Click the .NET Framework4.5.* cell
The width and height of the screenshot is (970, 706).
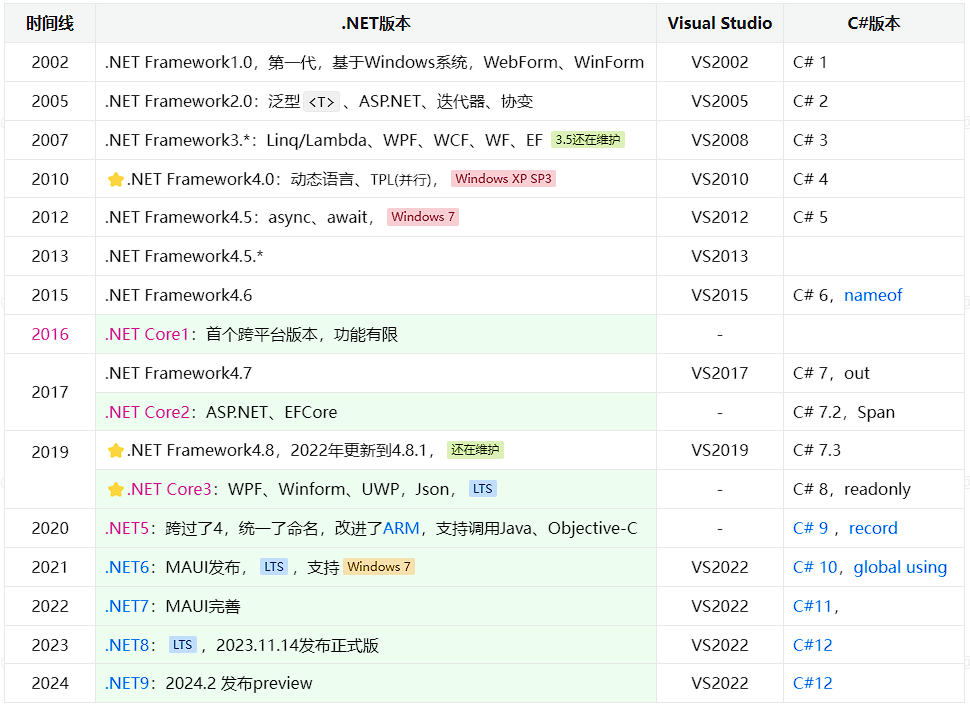(x=376, y=256)
